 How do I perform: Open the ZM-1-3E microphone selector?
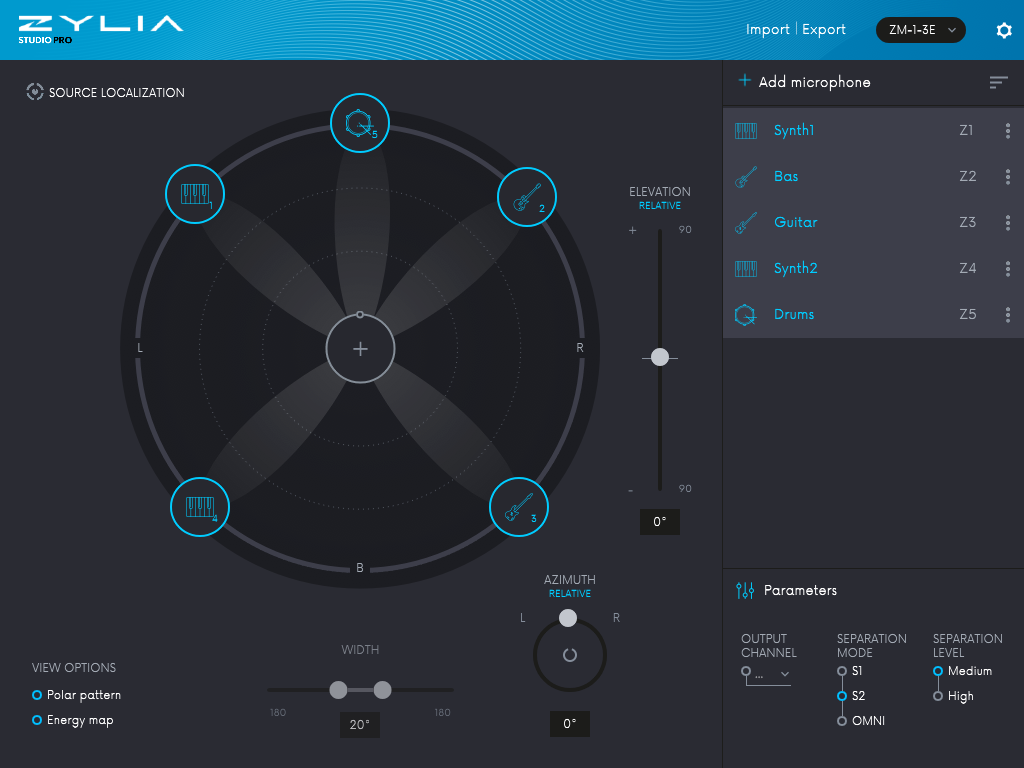click(x=920, y=30)
